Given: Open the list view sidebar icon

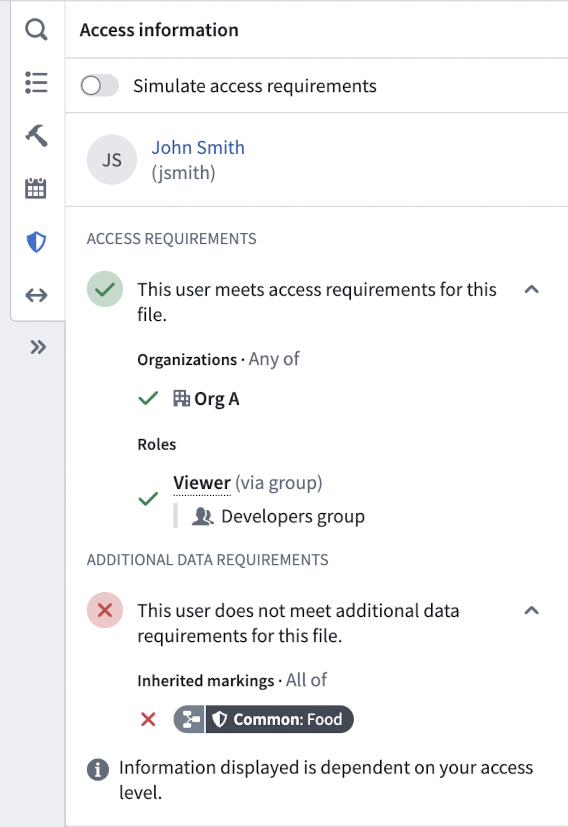Looking at the screenshot, I should point(36,83).
